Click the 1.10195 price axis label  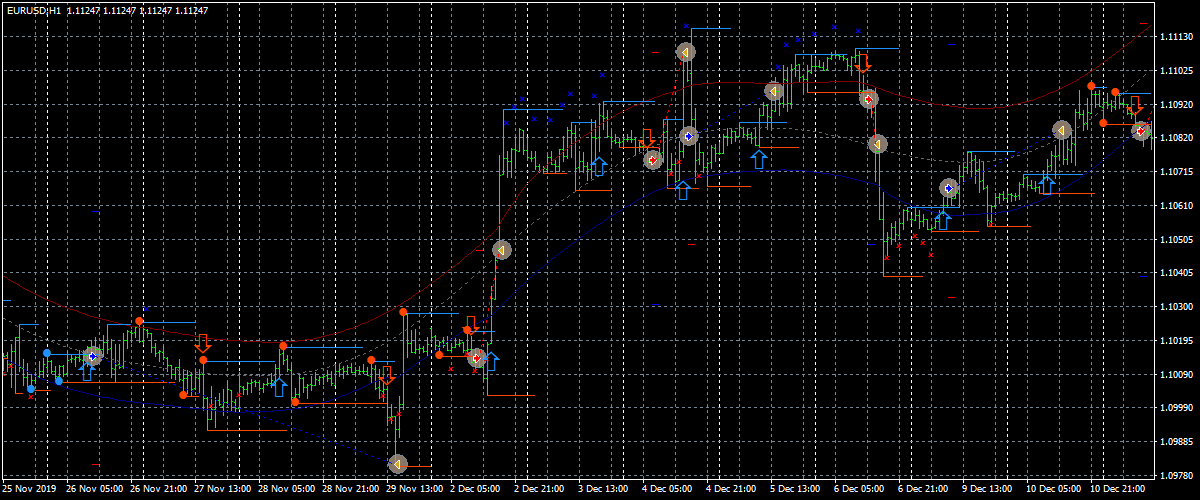point(1174,341)
